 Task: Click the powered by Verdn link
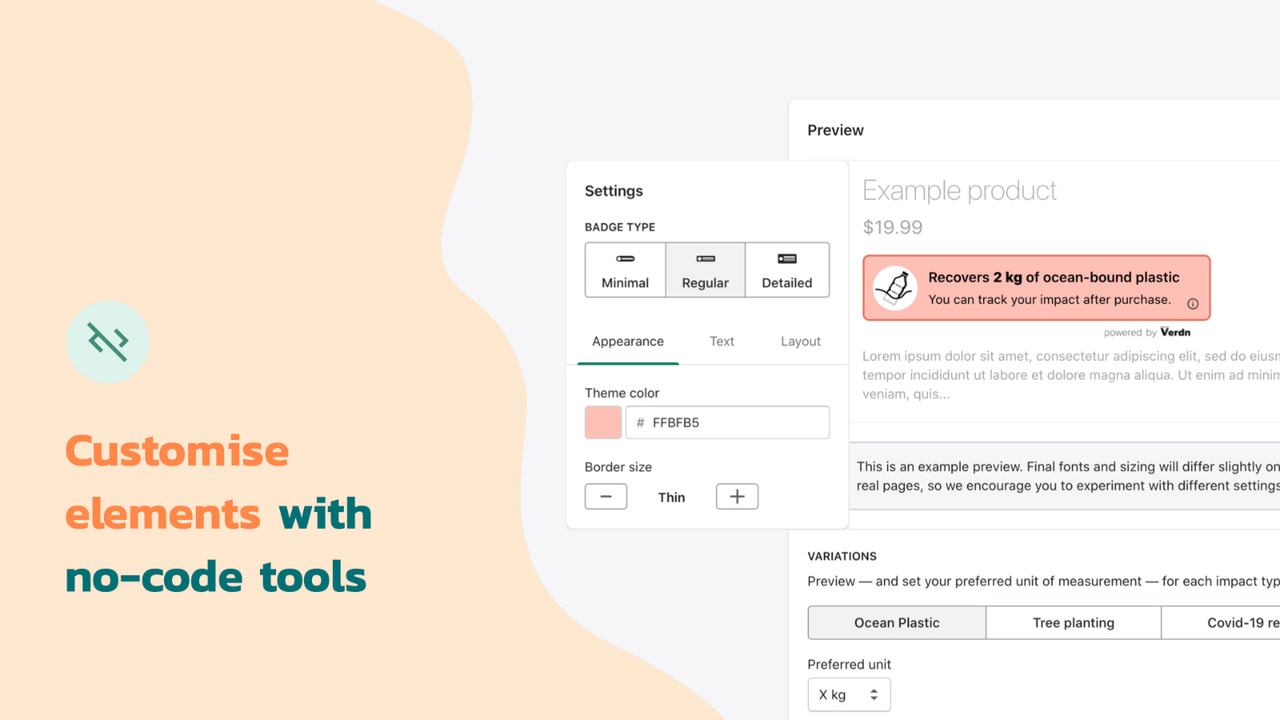(1150, 332)
